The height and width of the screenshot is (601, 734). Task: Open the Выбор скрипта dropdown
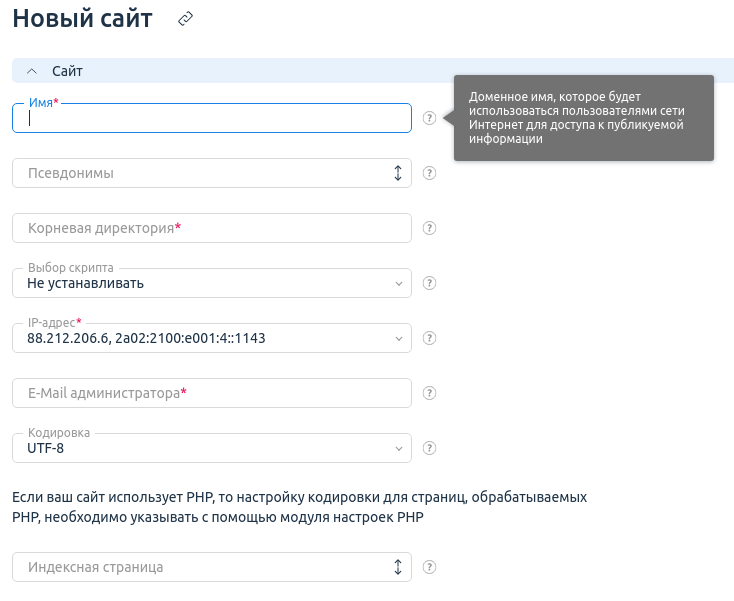click(212, 283)
